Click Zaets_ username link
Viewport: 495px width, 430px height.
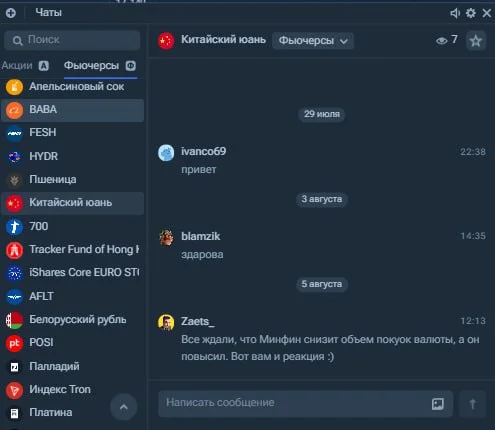point(198,321)
